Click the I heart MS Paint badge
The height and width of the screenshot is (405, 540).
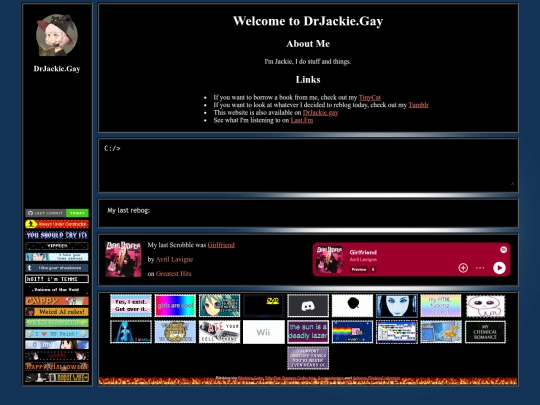[x=57, y=334]
